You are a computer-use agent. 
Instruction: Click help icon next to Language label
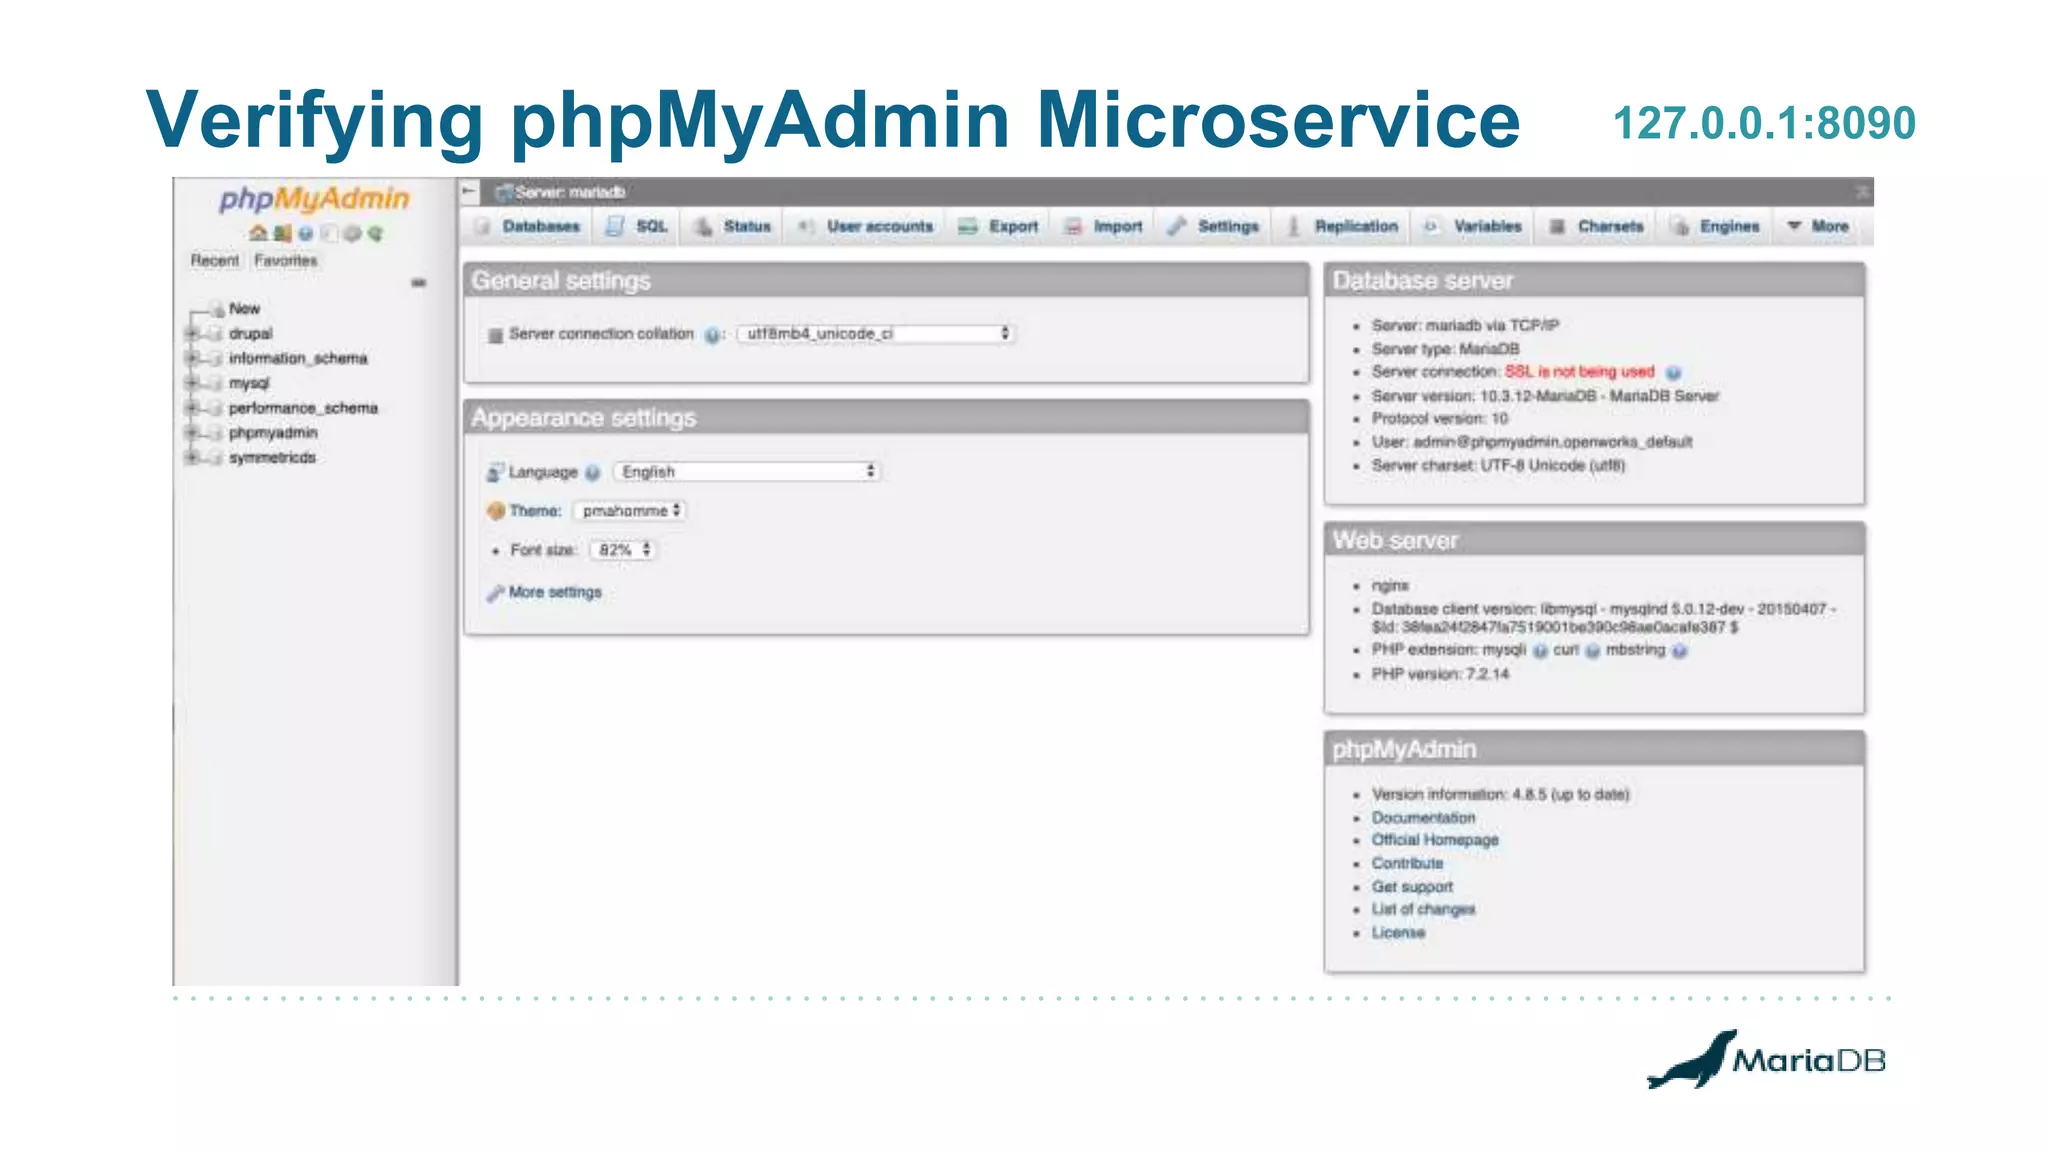pyautogui.click(x=593, y=473)
